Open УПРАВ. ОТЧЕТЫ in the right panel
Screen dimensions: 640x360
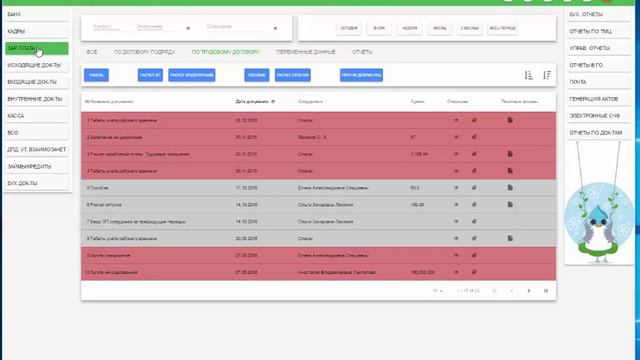click(599, 49)
